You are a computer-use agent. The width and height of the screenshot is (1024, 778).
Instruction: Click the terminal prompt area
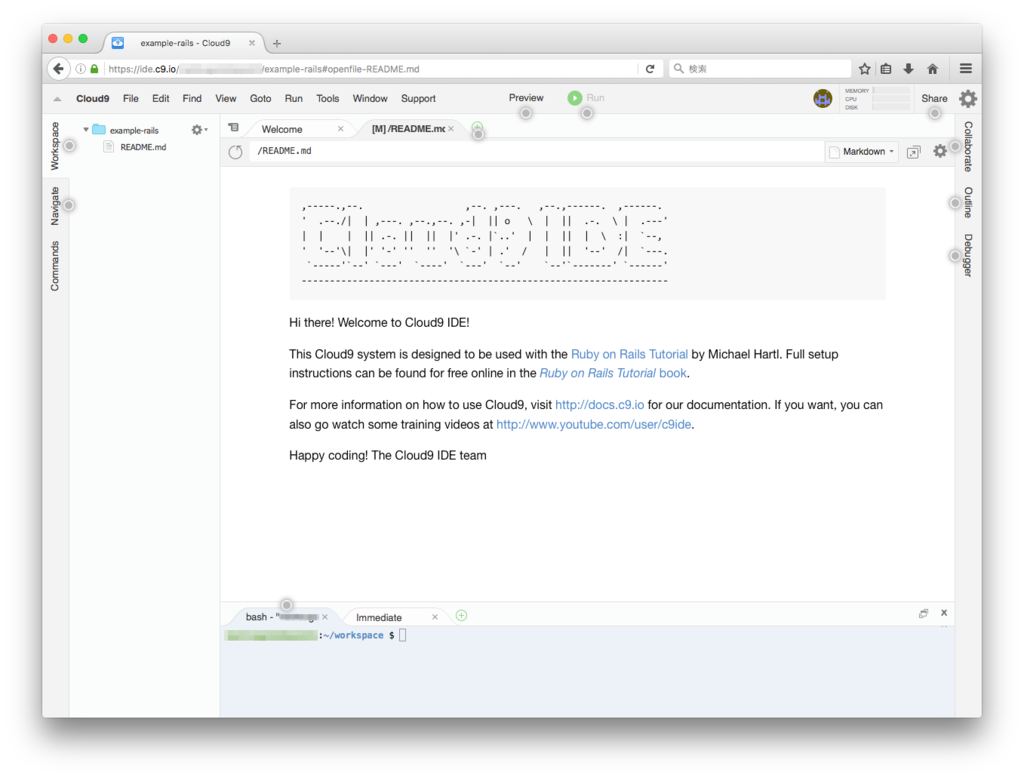(x=586, y=671)
